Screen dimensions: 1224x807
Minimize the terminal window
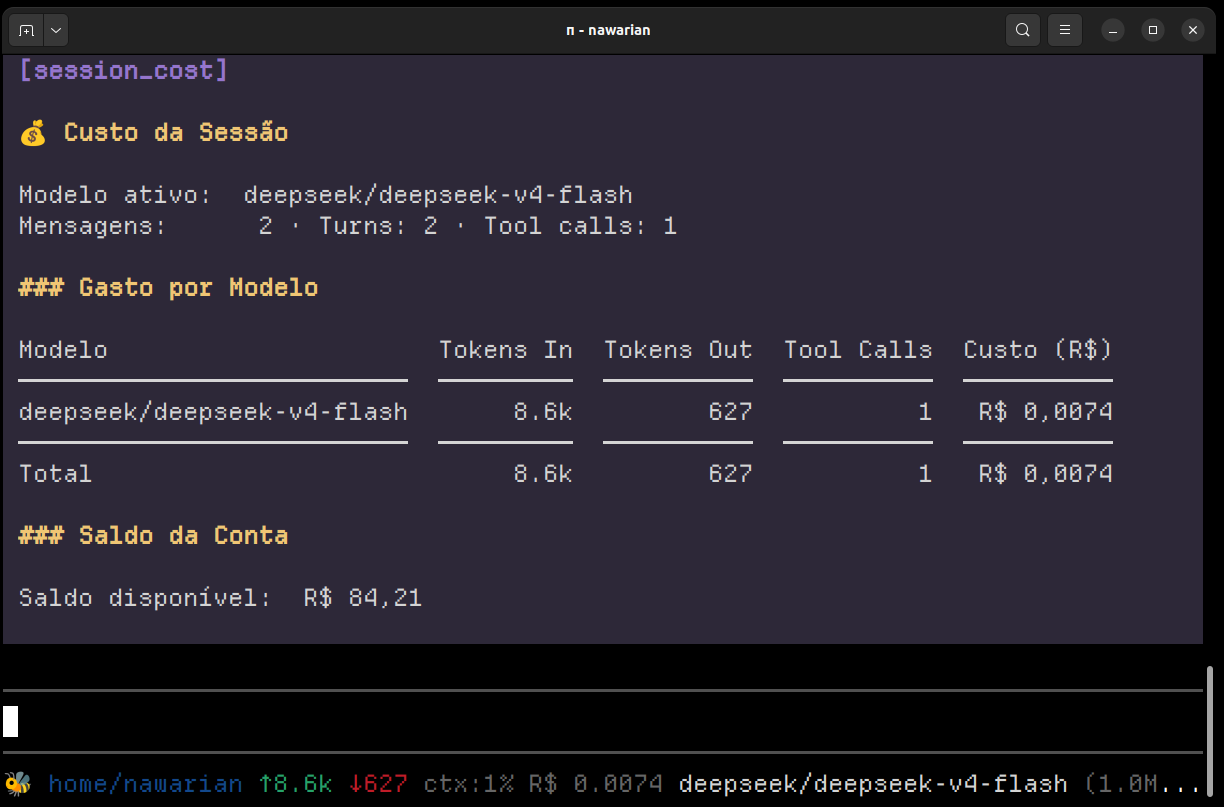(1114, 30)
